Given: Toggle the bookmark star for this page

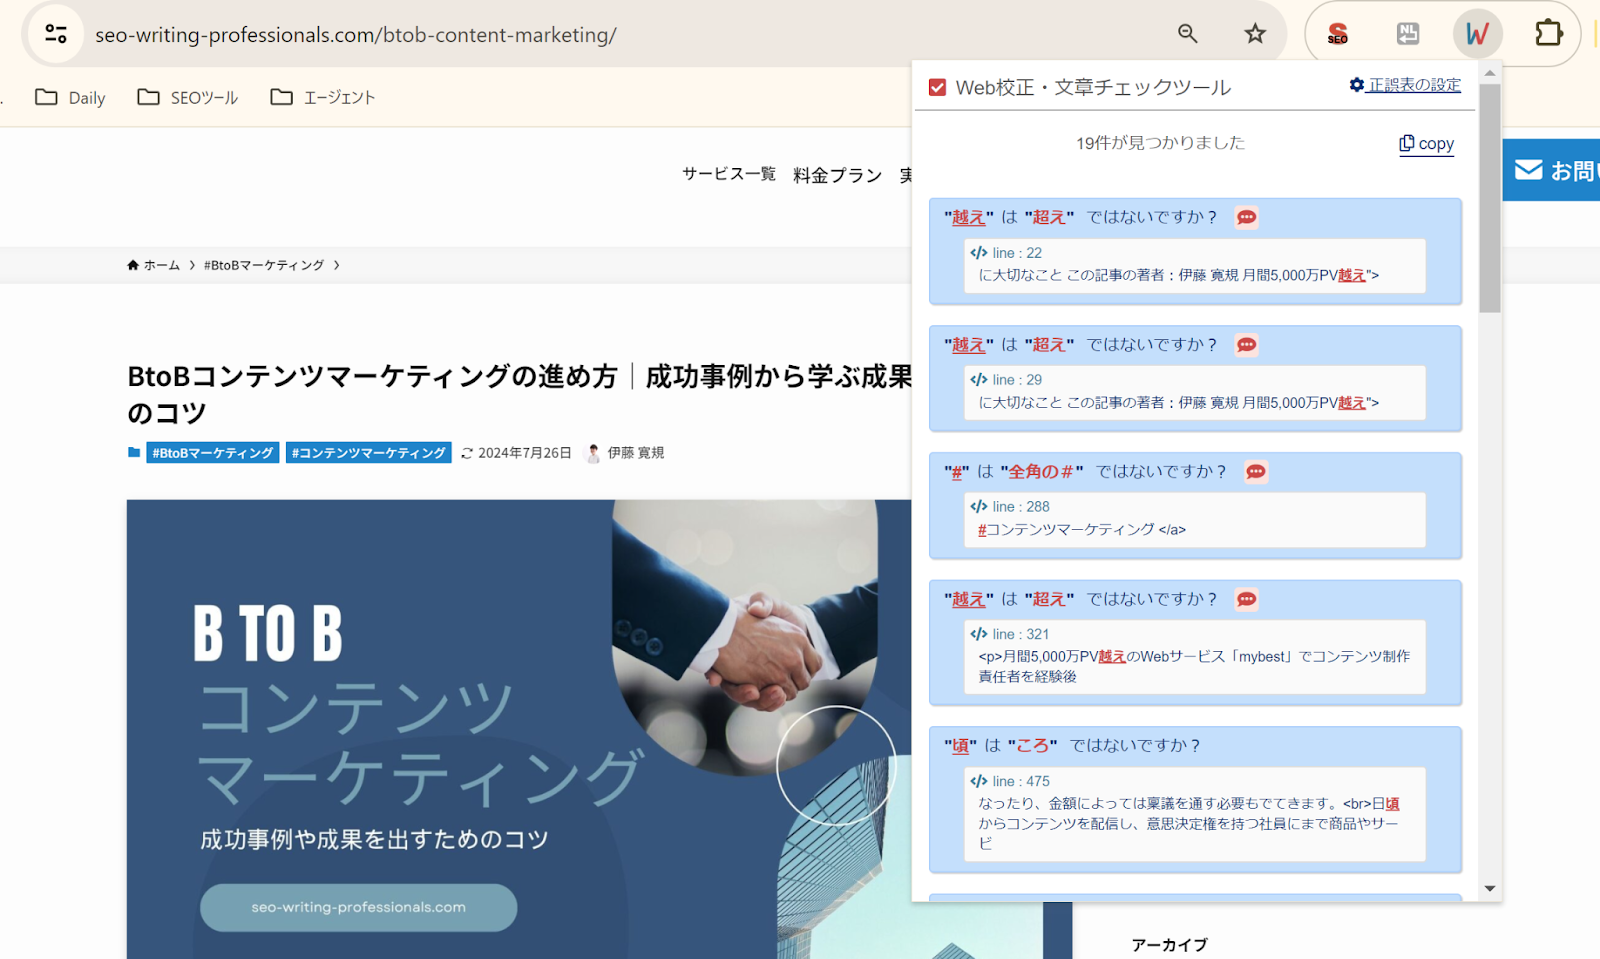Looking at the screenshot, I should pyautogui.click(x=1254, y=33).
